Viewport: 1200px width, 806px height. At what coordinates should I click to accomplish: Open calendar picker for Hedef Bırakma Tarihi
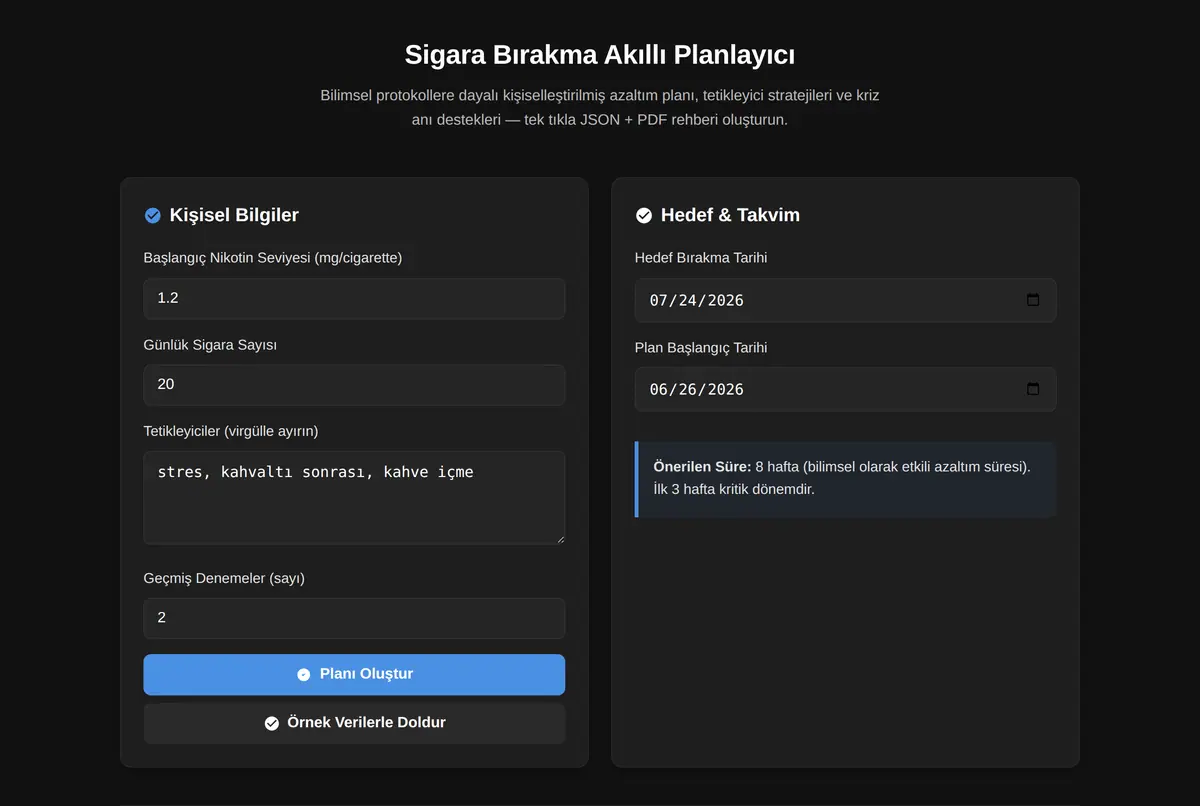coord(1033,300)
